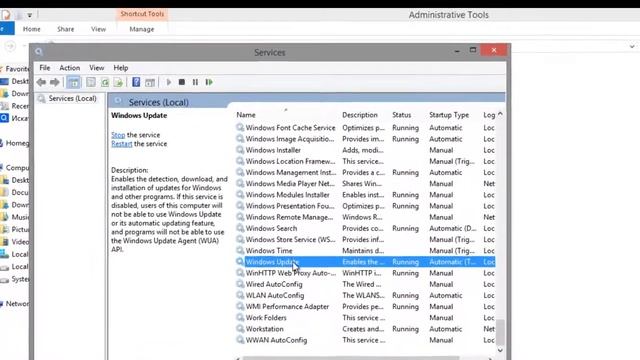
Task: Select Windows Management Instrumentation row
Action: coord(366,172)
